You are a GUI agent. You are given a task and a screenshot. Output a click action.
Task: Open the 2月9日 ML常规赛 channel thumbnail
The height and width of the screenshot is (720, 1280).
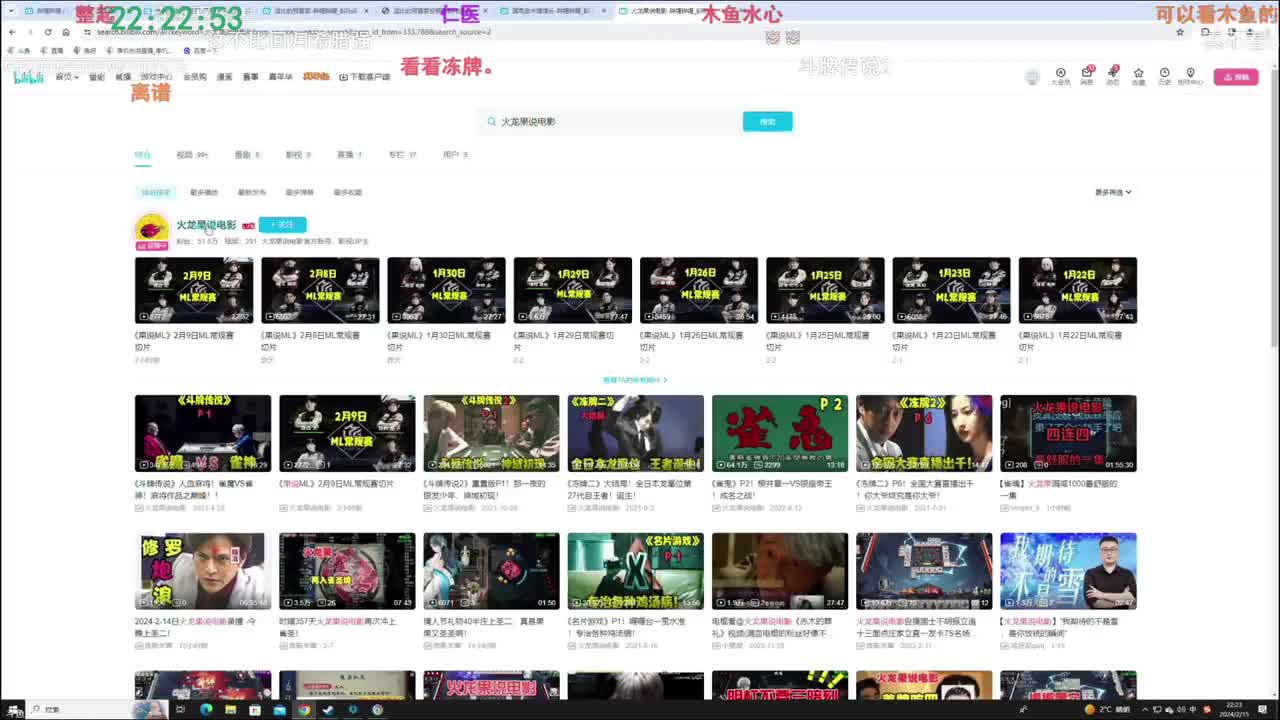coord(194,290)
